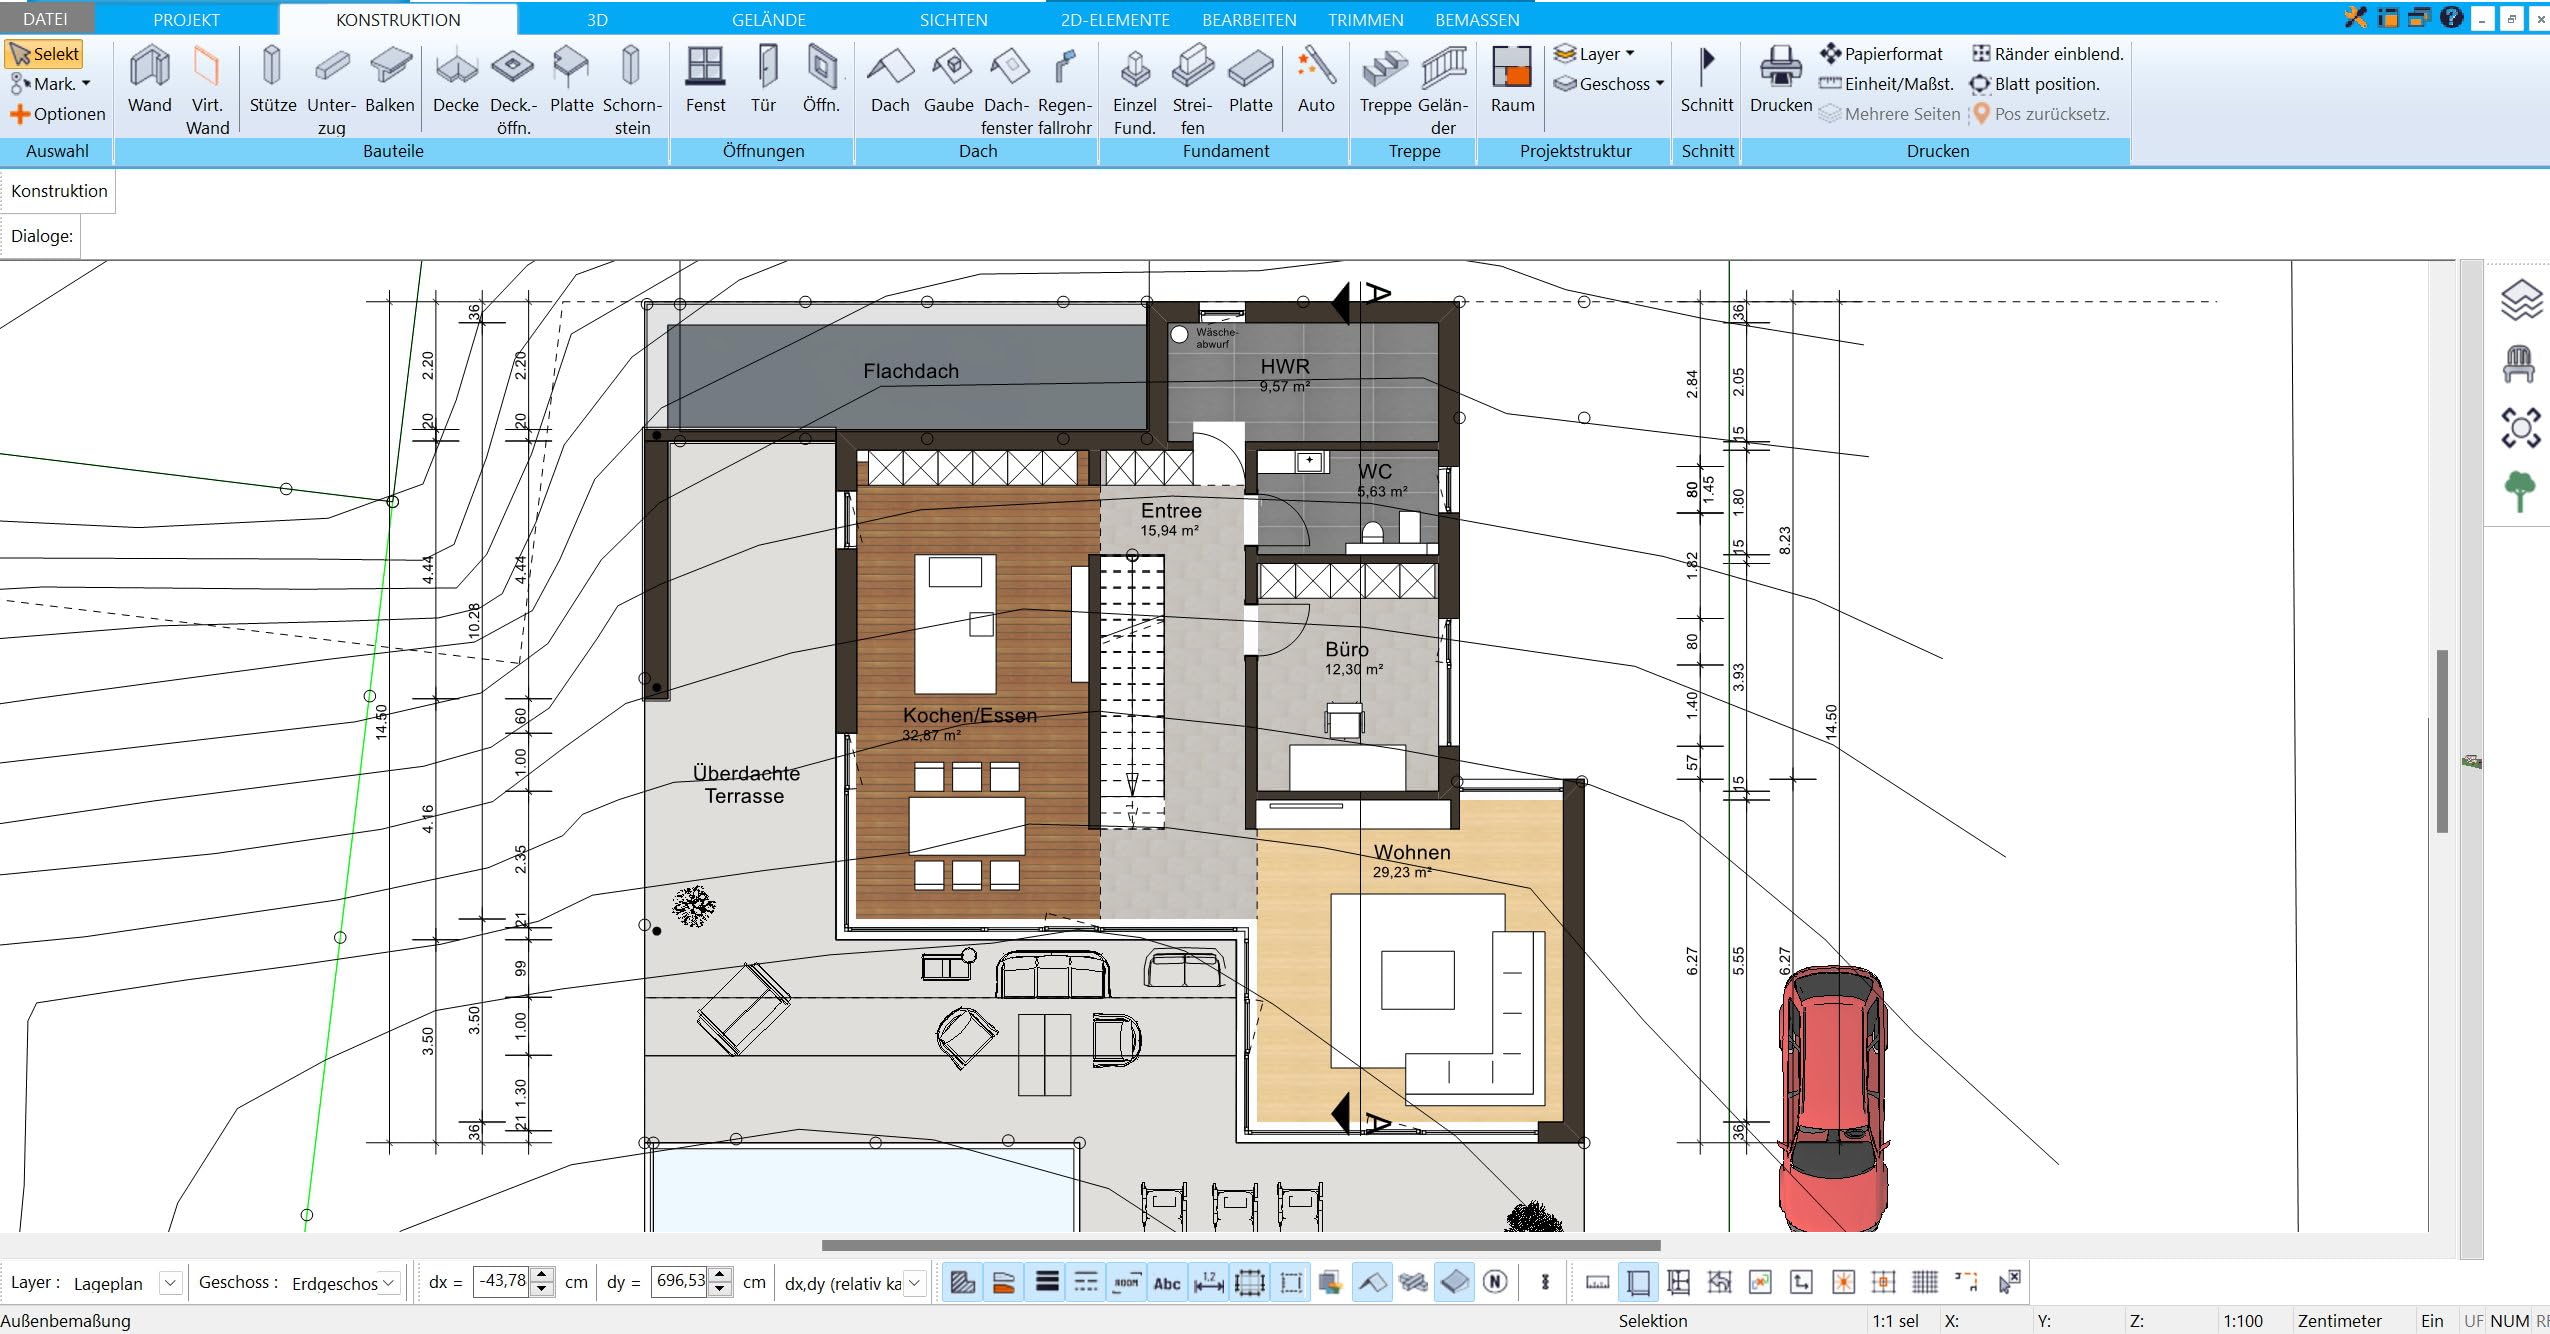Open the 2D-ELEMENTE tab

pyautogui.click(x=1115, y=20)
